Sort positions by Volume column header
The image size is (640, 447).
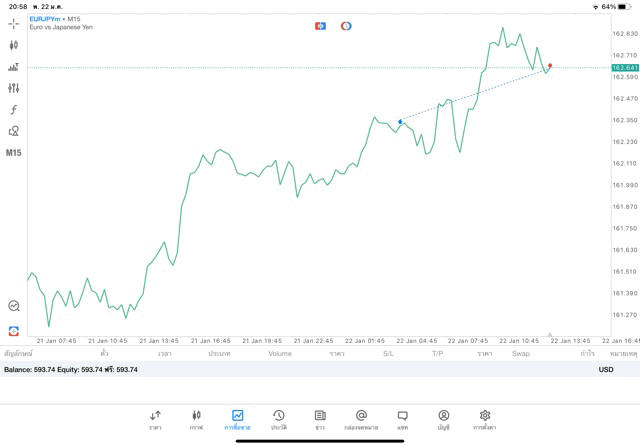click(280, 353)
